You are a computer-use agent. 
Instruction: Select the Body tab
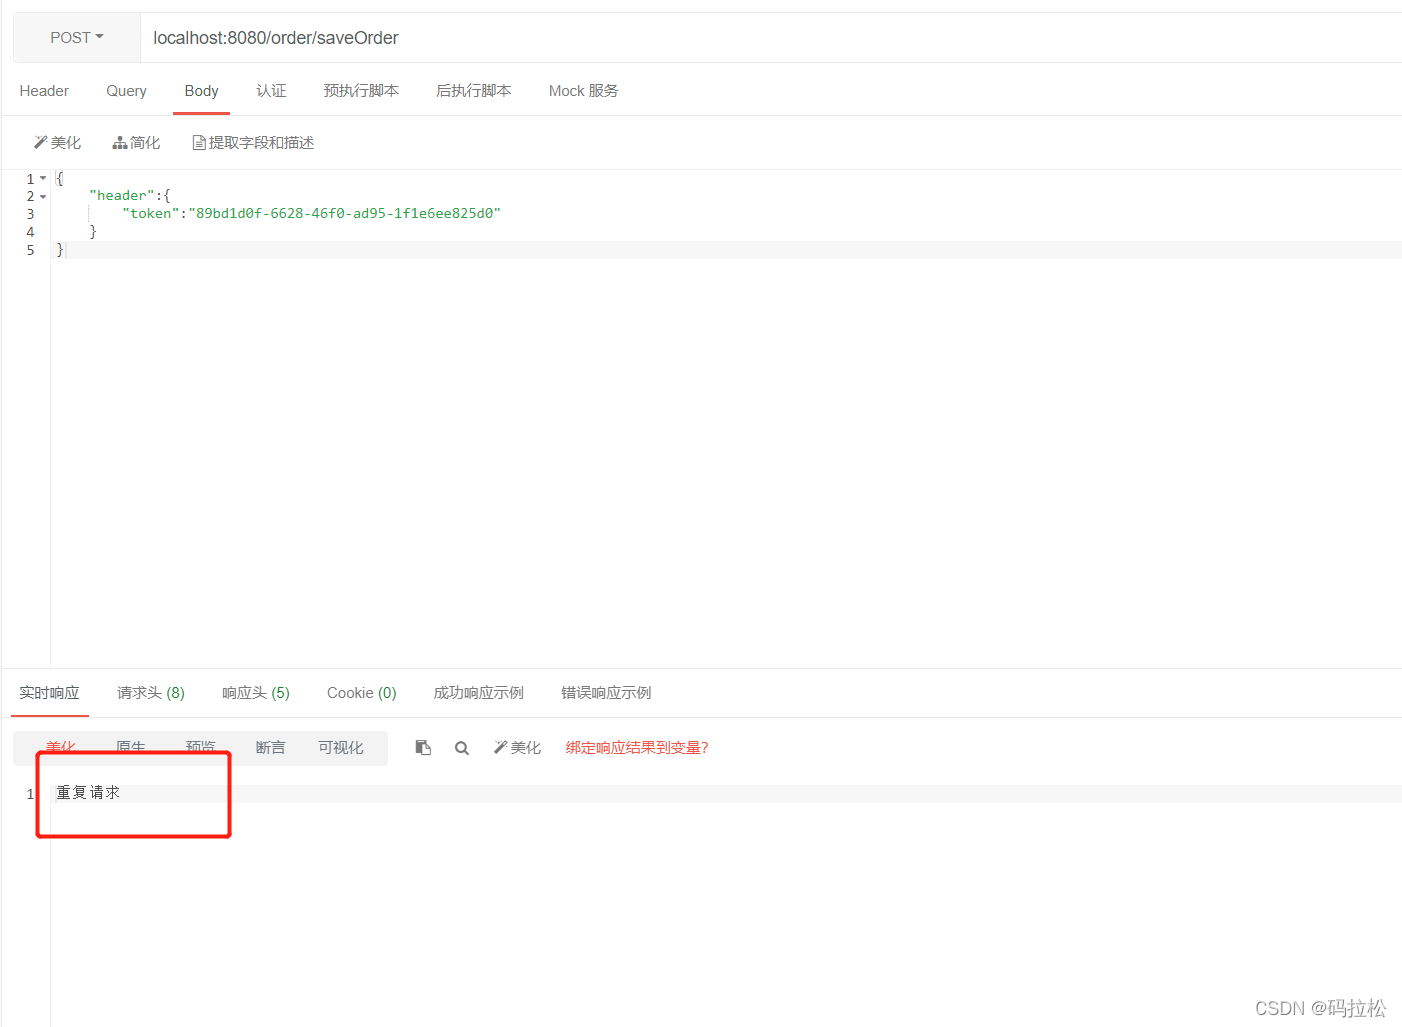pyautogui.click(x=201, y=91)
